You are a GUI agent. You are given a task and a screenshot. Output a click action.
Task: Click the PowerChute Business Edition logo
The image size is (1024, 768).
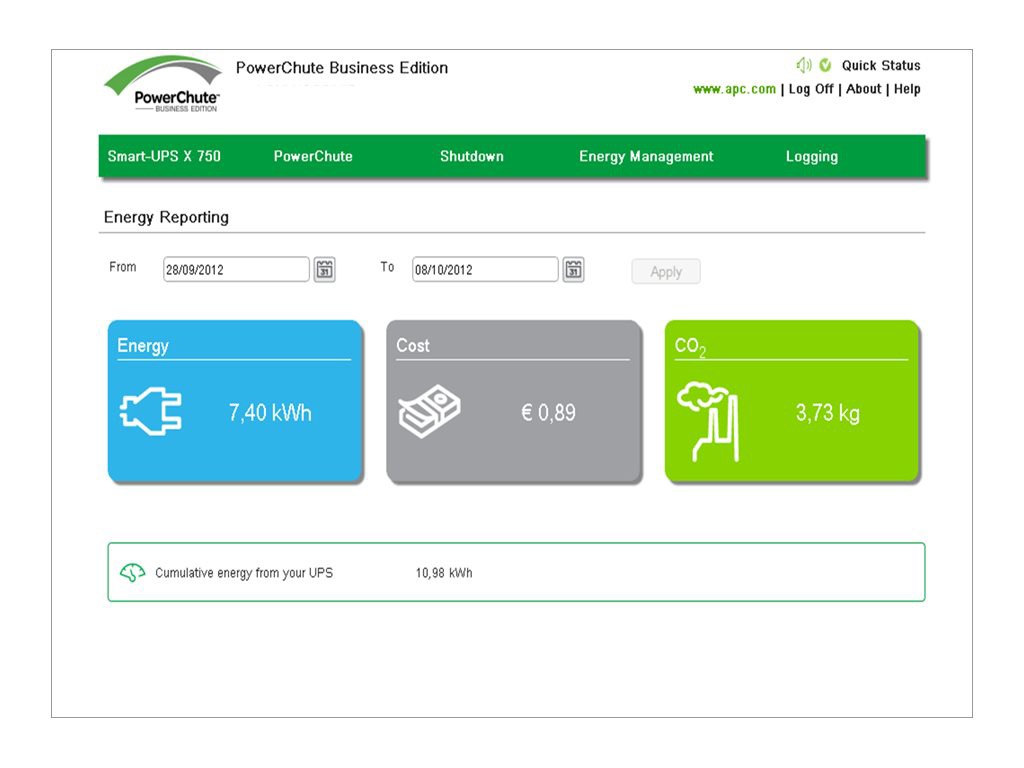(x=163, y=85)
